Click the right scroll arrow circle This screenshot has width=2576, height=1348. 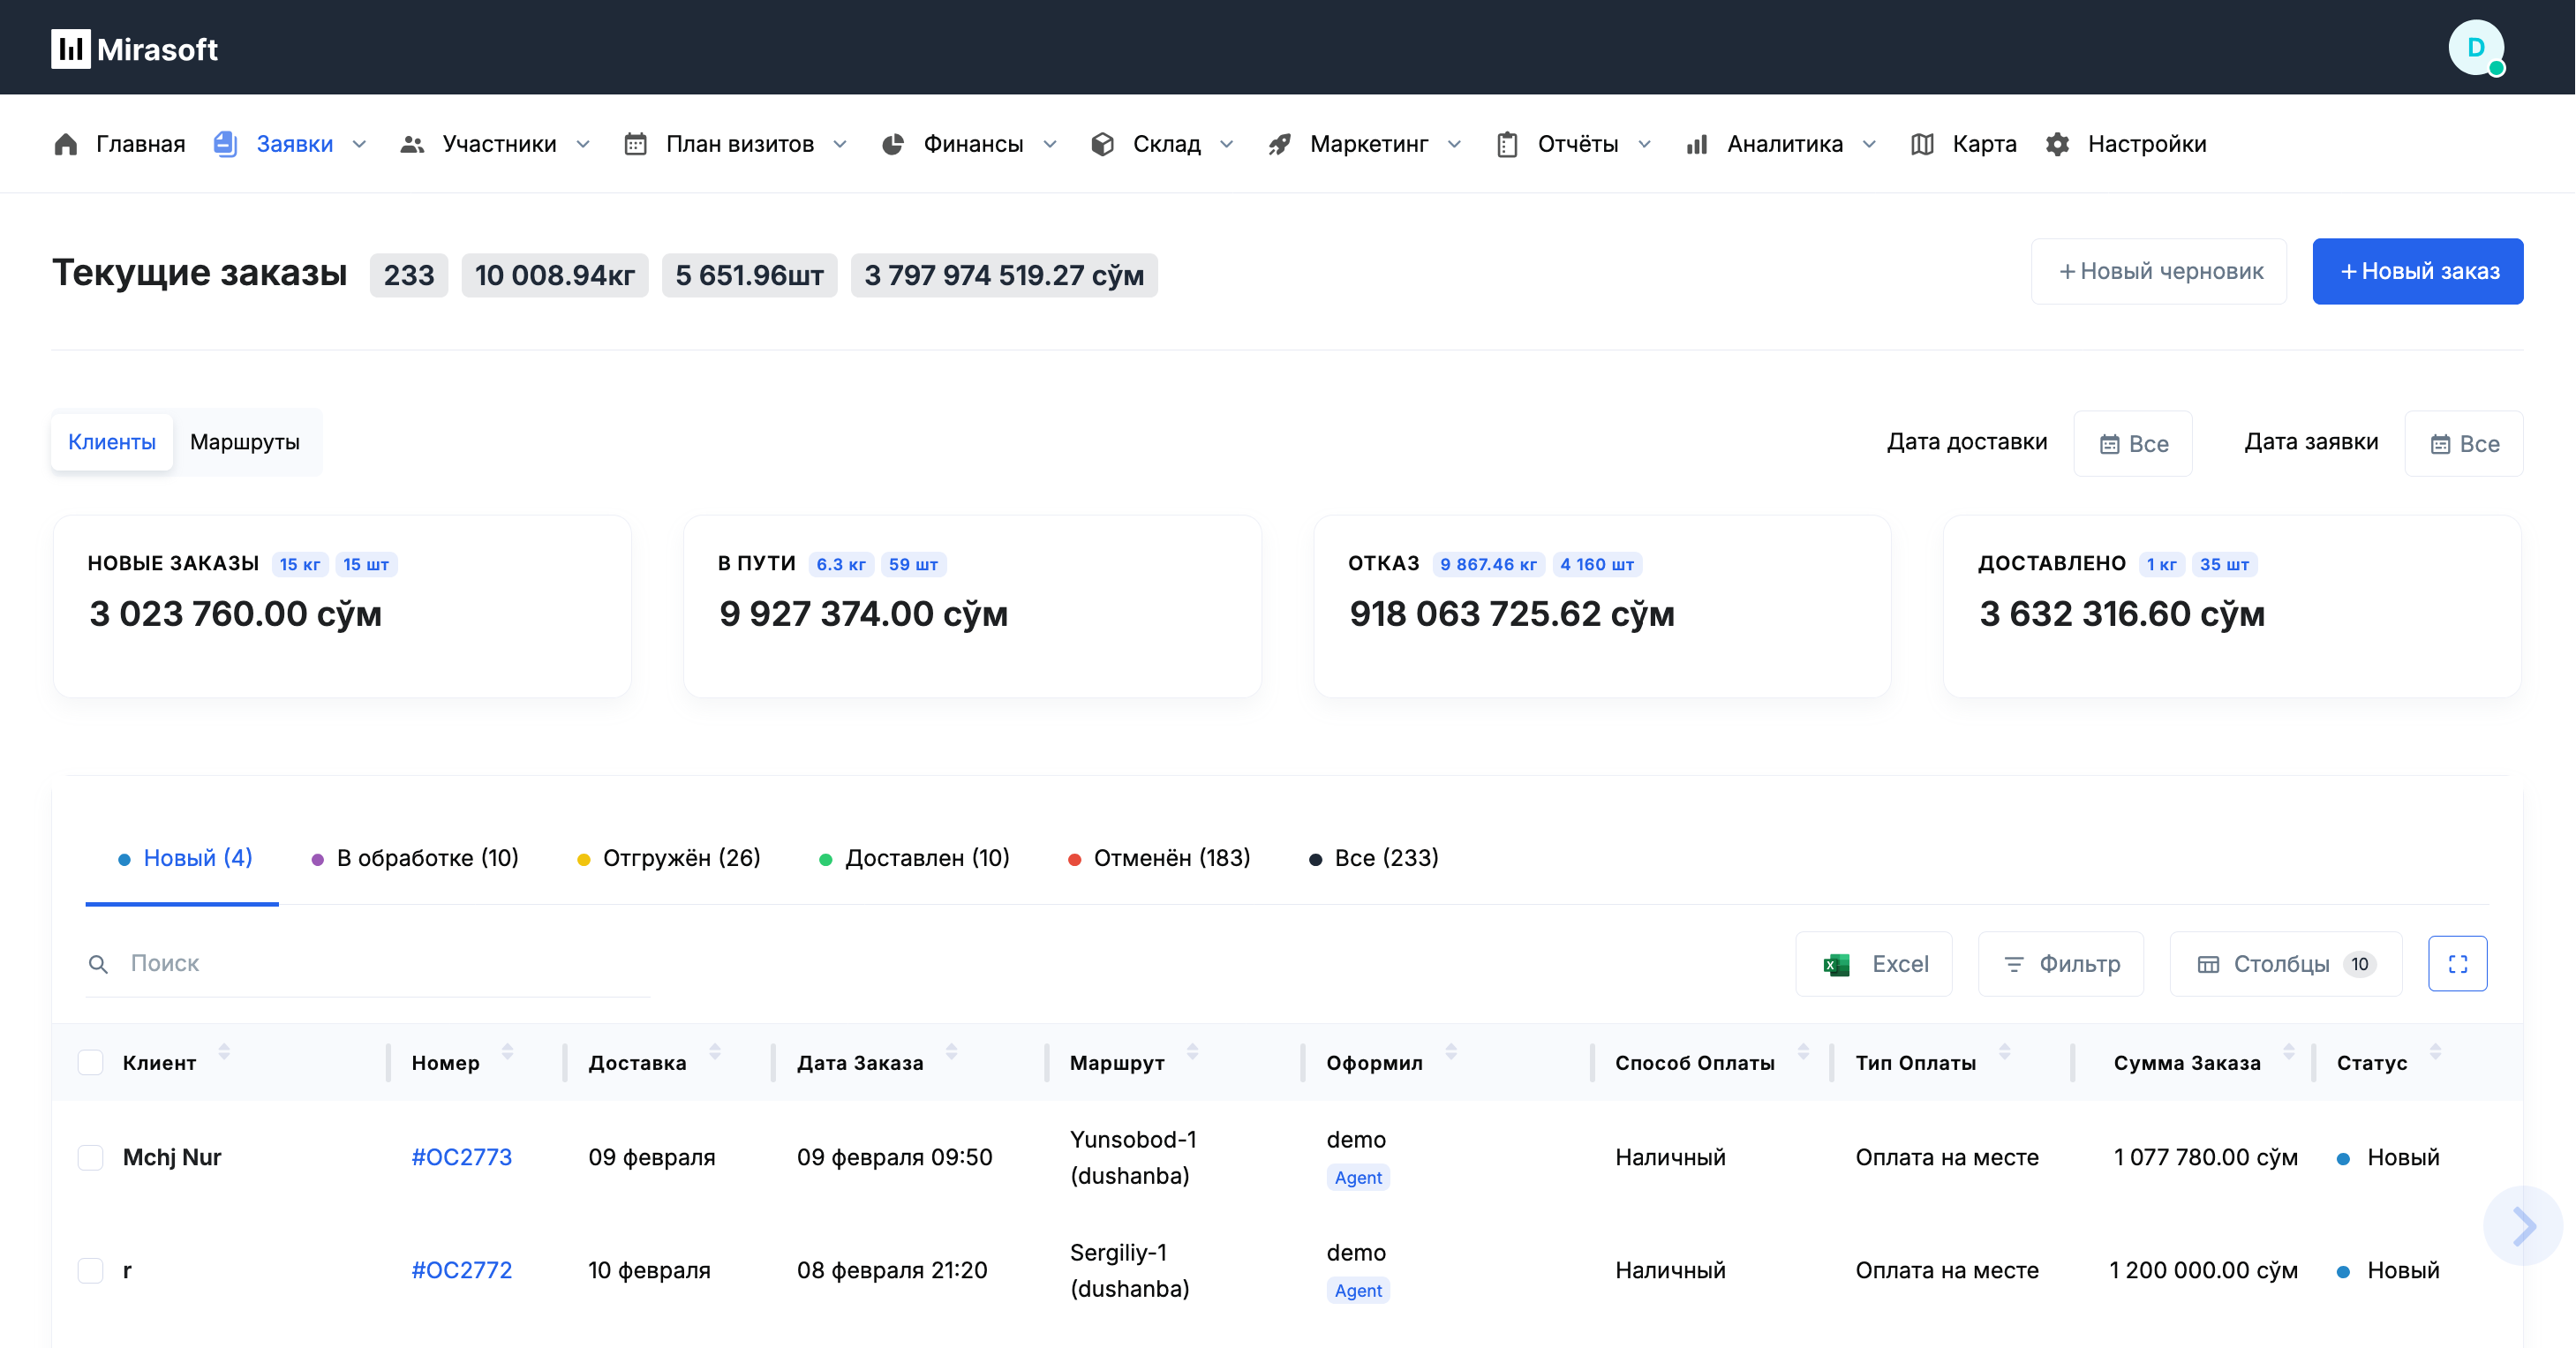[x=2524, y=1226]
